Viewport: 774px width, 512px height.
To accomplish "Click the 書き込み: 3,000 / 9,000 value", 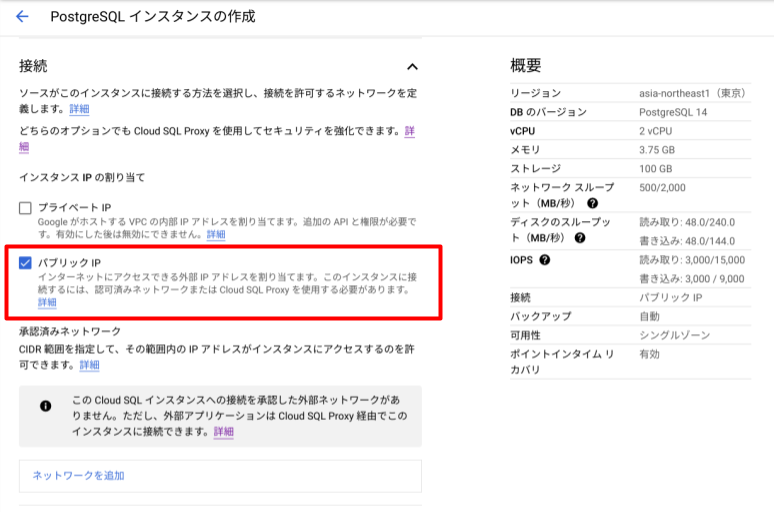I will 692,278.
